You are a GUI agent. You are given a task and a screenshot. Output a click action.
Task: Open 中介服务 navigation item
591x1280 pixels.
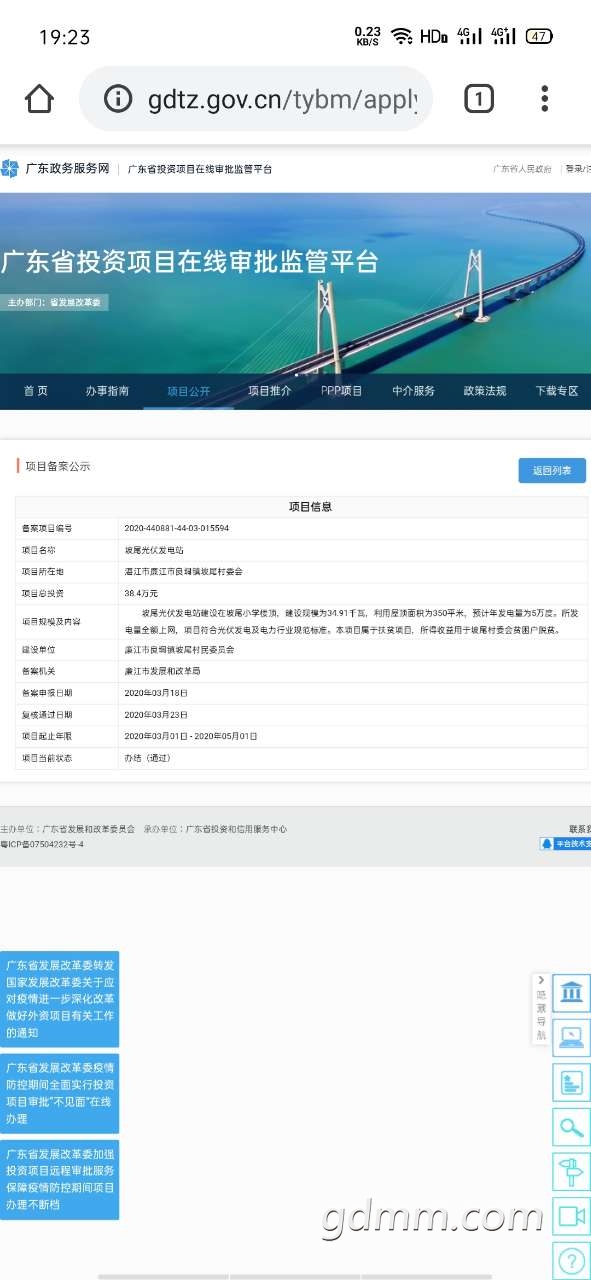[413, 391]
